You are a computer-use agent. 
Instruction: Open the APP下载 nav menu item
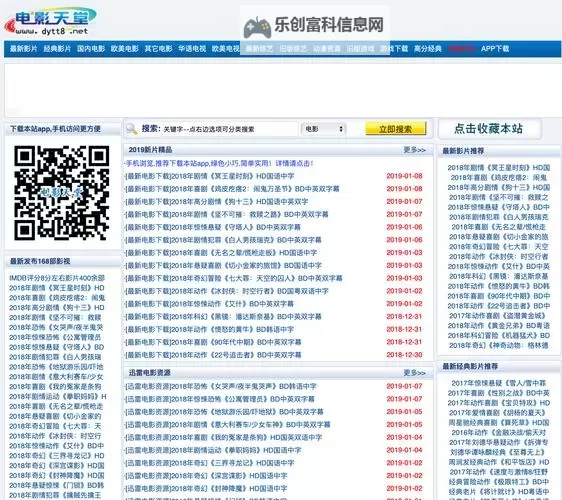pos(495,48)
